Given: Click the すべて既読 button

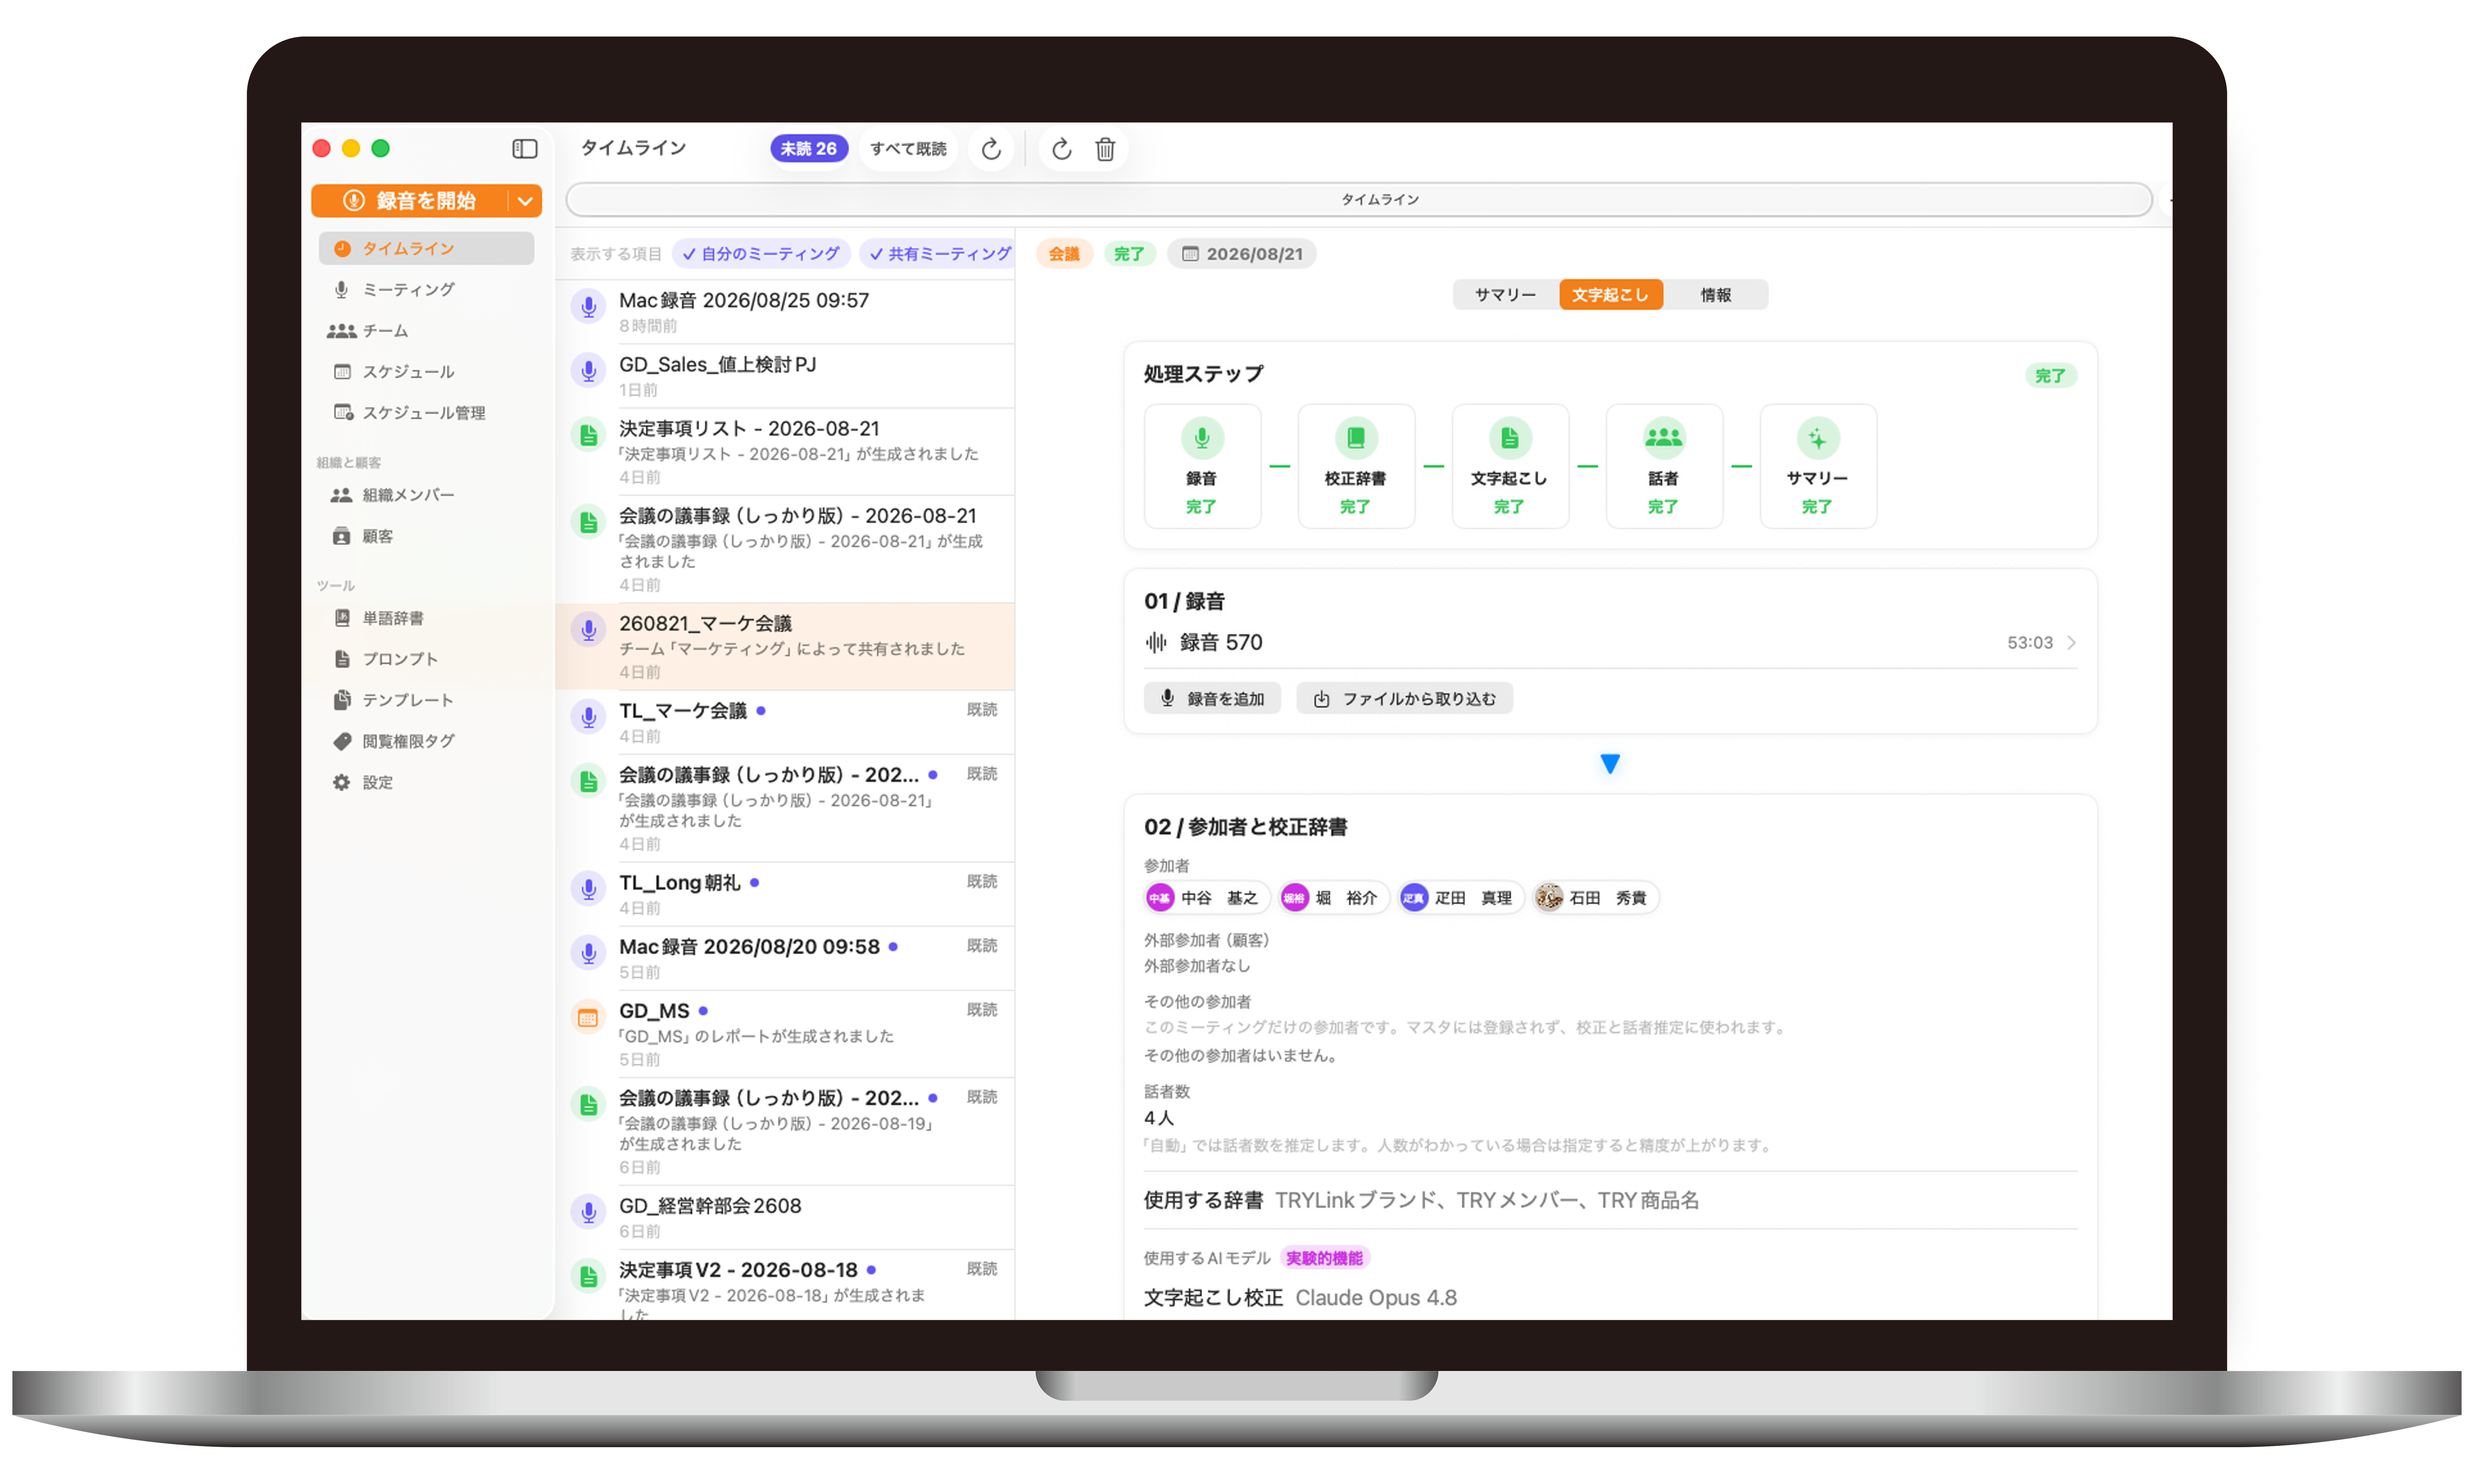Looking at the screenshot, I should tap(908, 149).
